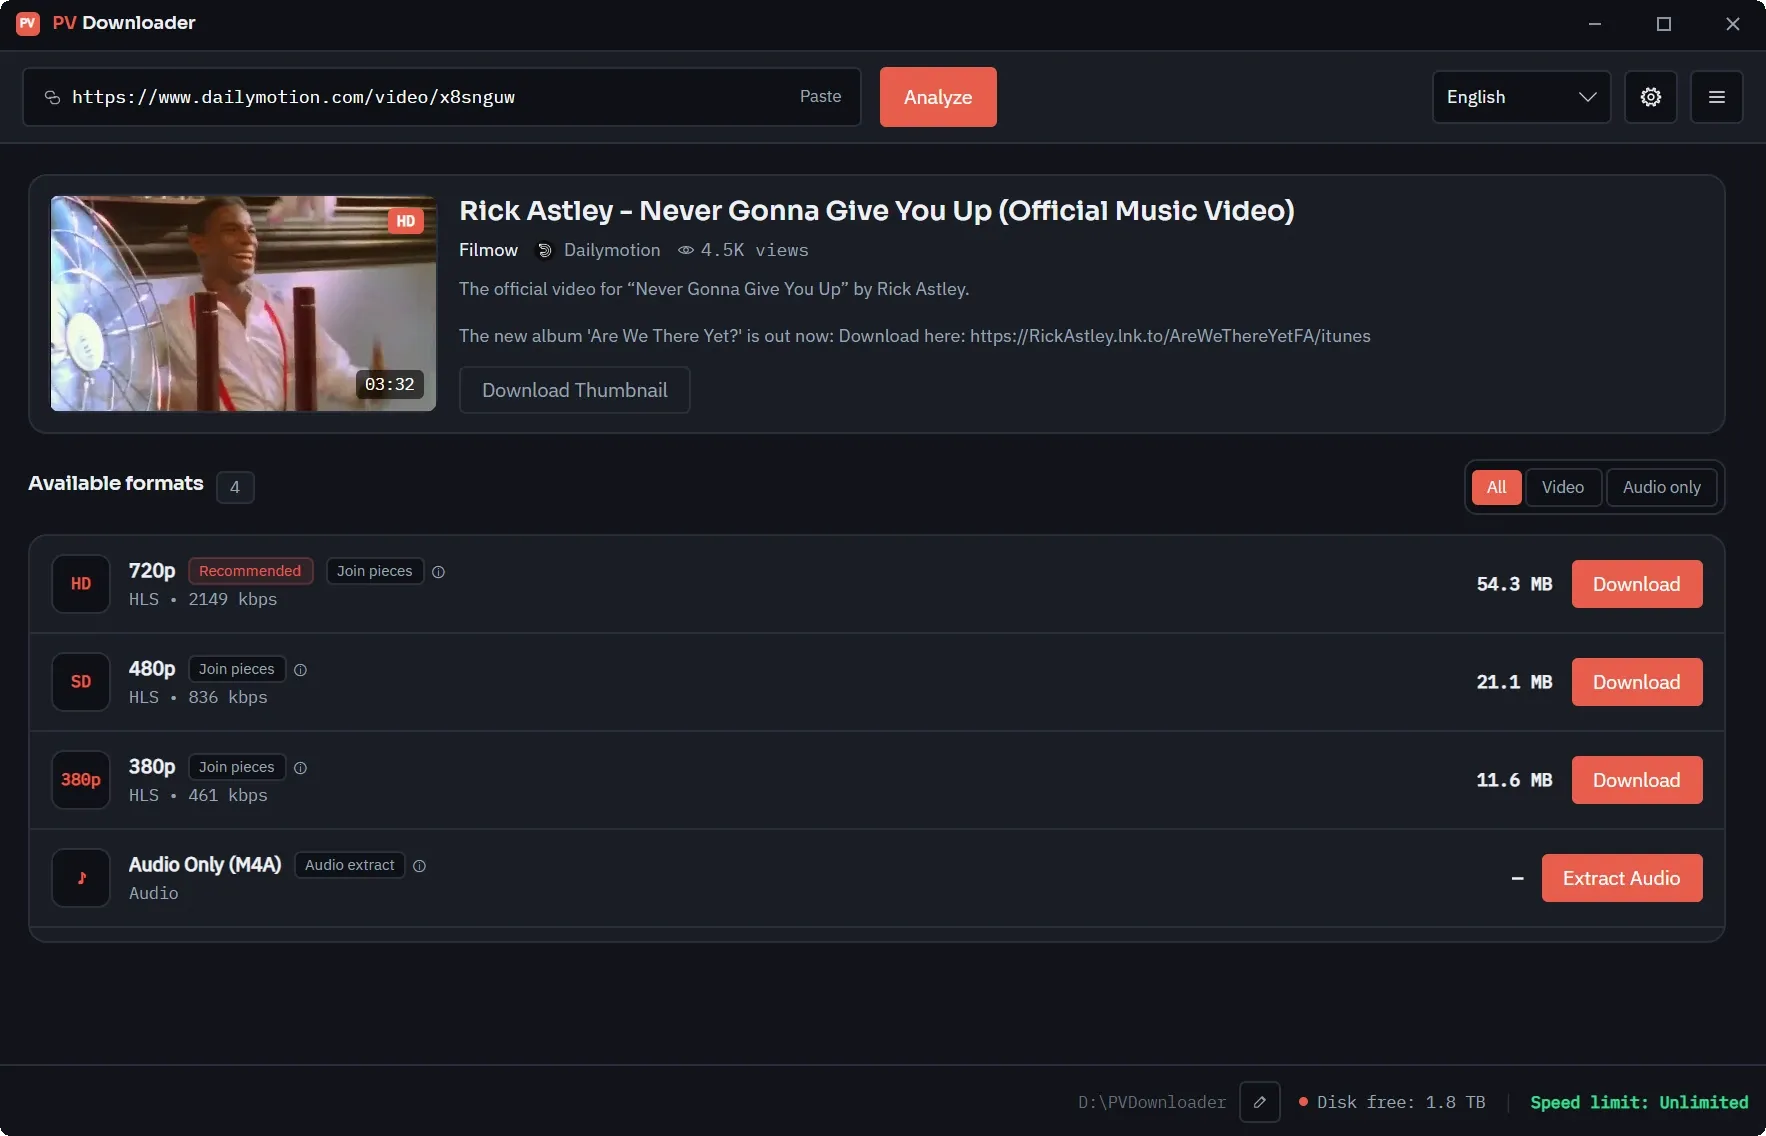Click the Audio extract tag
This screenshot has width=1766, height=1136.
tap(350, 865)
